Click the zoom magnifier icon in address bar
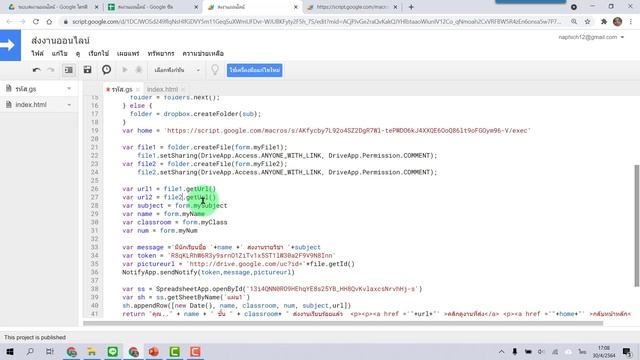 click(574, 22)
